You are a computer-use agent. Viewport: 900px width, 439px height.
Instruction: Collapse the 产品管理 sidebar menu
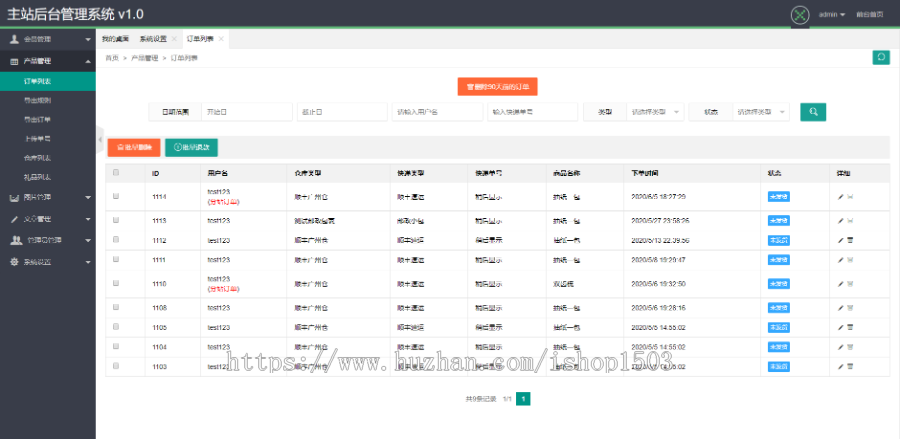point(48,61)
